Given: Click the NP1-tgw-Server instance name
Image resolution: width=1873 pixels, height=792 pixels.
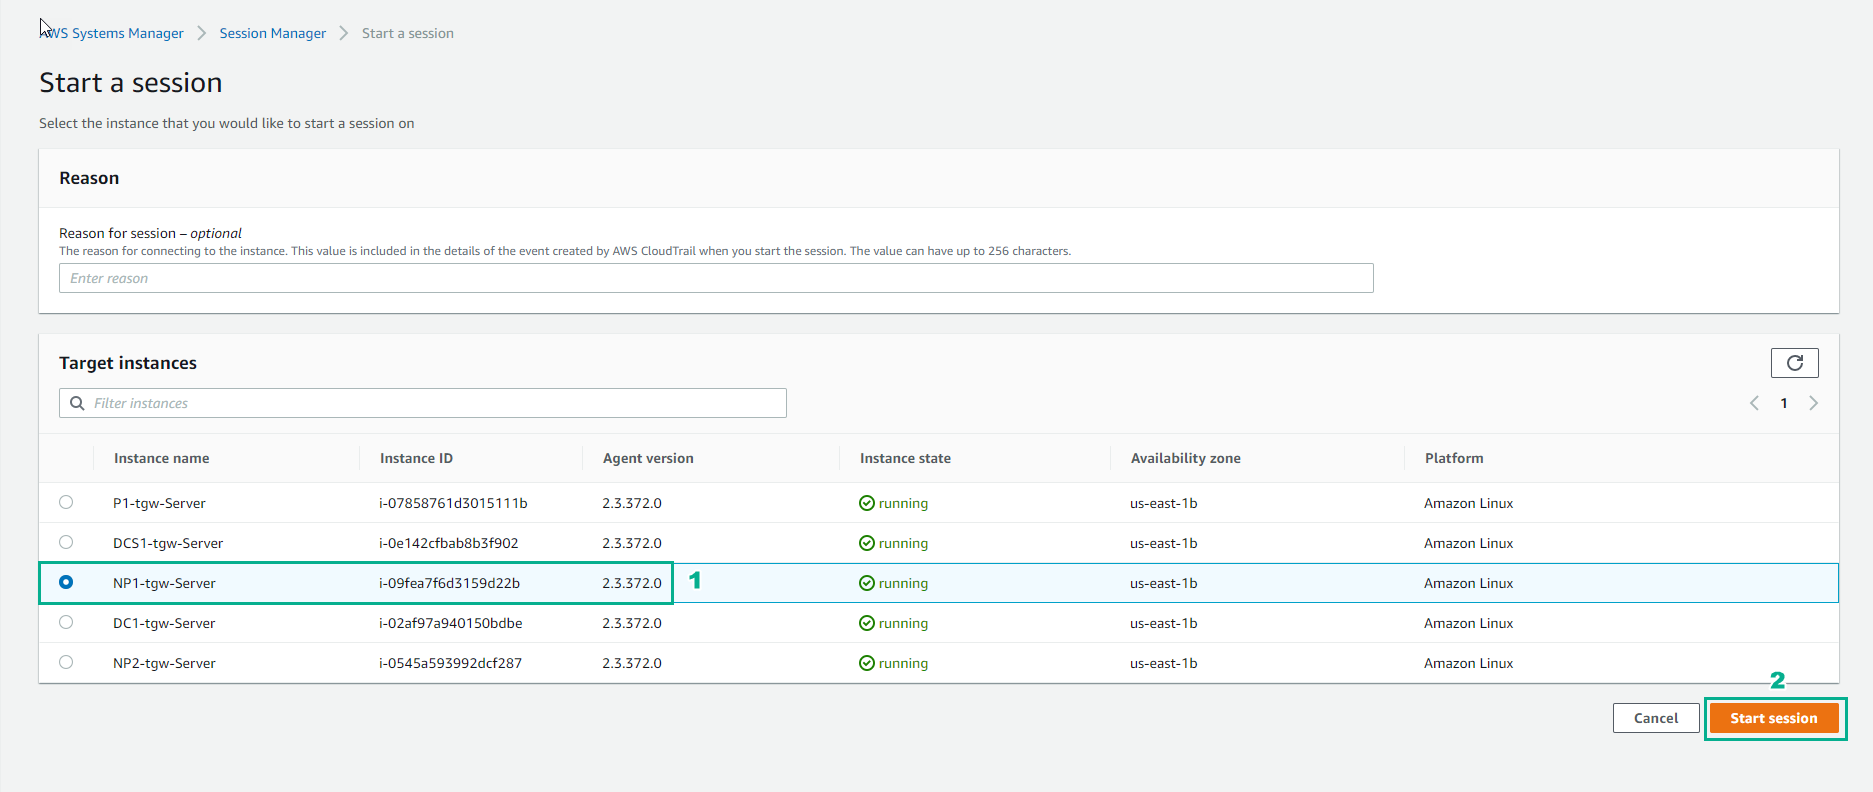Looking at the screenshot, I should point(164,583).
